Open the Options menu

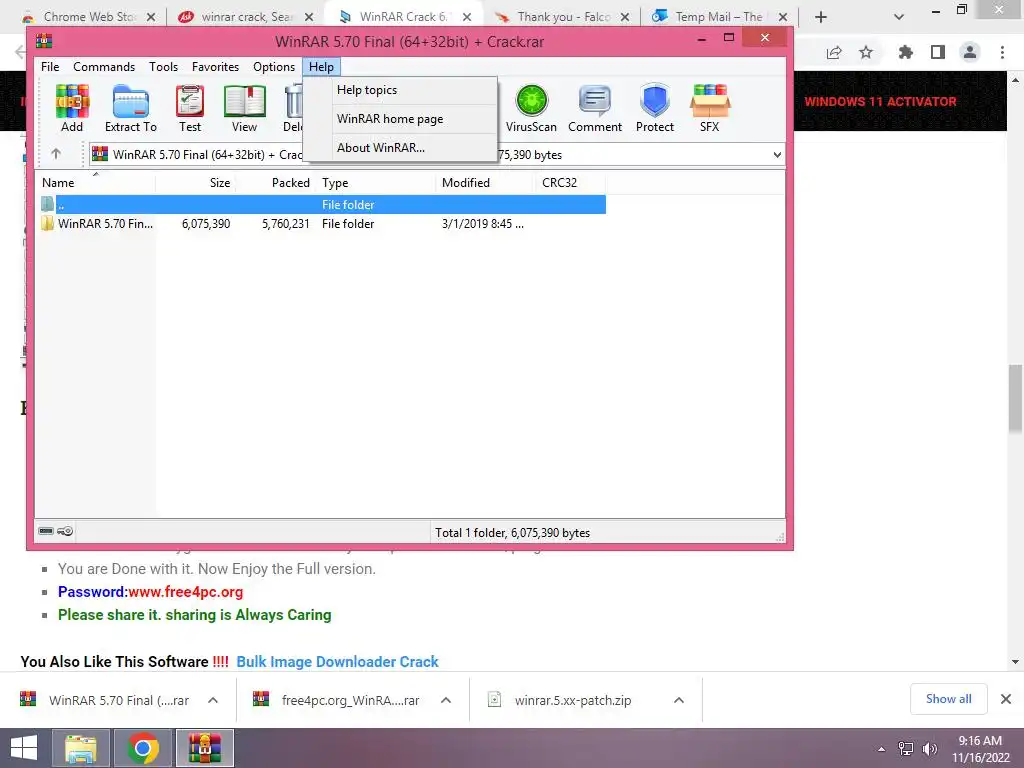click(274, 67)
